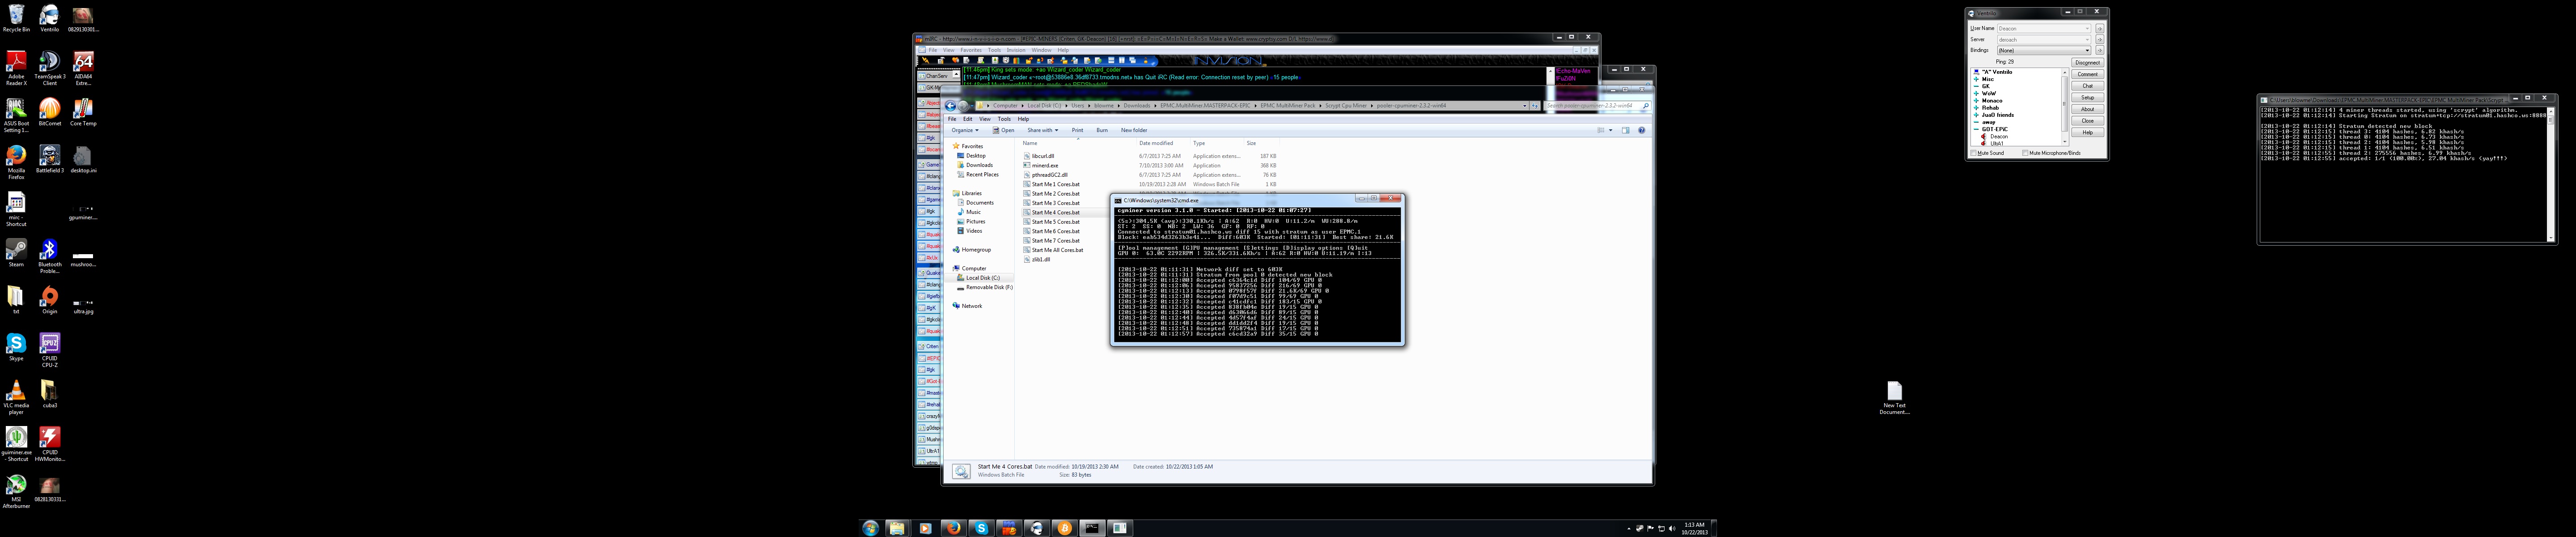Click Burn in the Explorer toolbar
Screen dimensions: 2576x537
(1101, 130)
